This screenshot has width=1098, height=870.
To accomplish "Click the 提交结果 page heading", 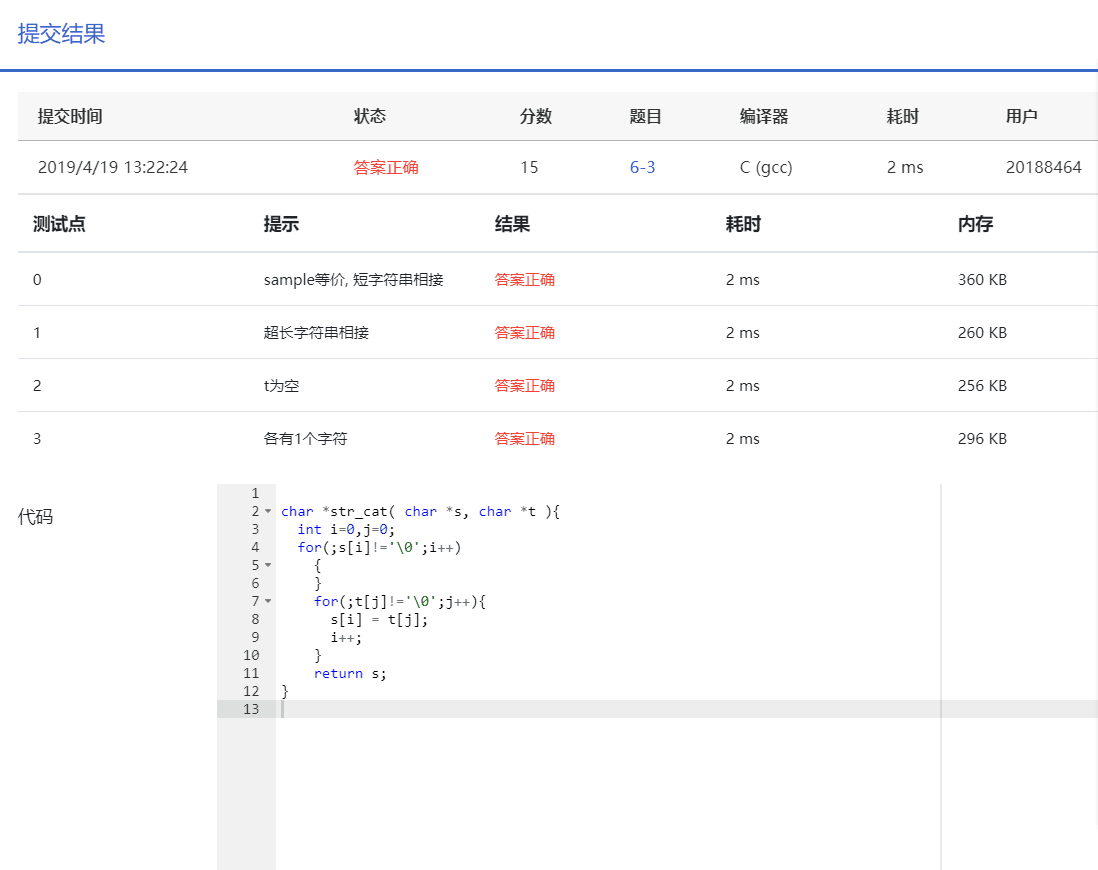I will point(62,34).
